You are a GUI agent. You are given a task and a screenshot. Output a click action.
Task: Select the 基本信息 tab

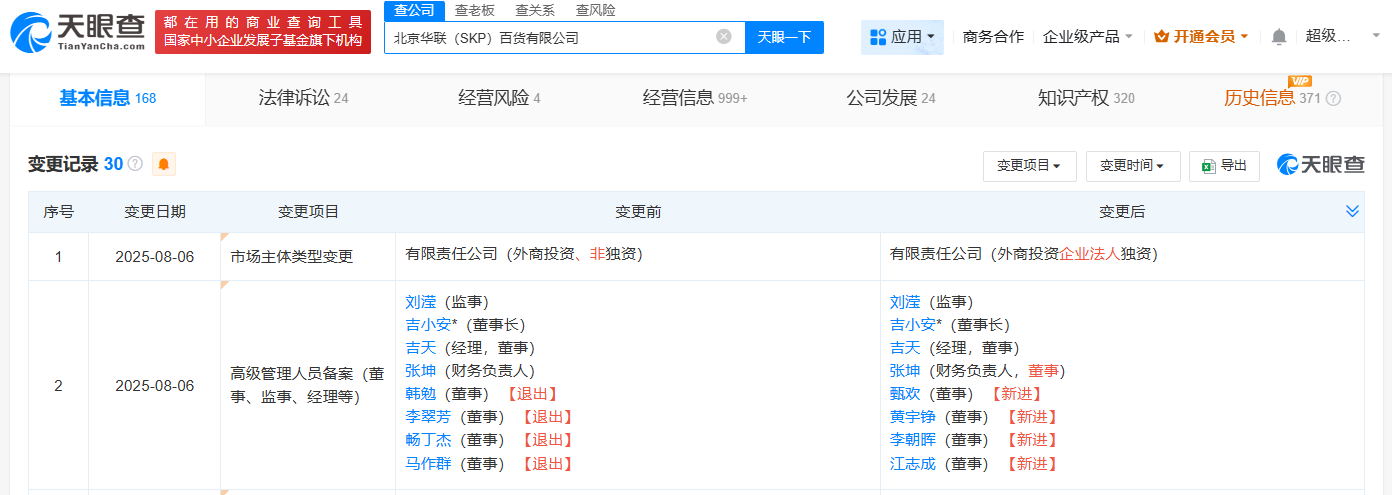tap(107, 99)
